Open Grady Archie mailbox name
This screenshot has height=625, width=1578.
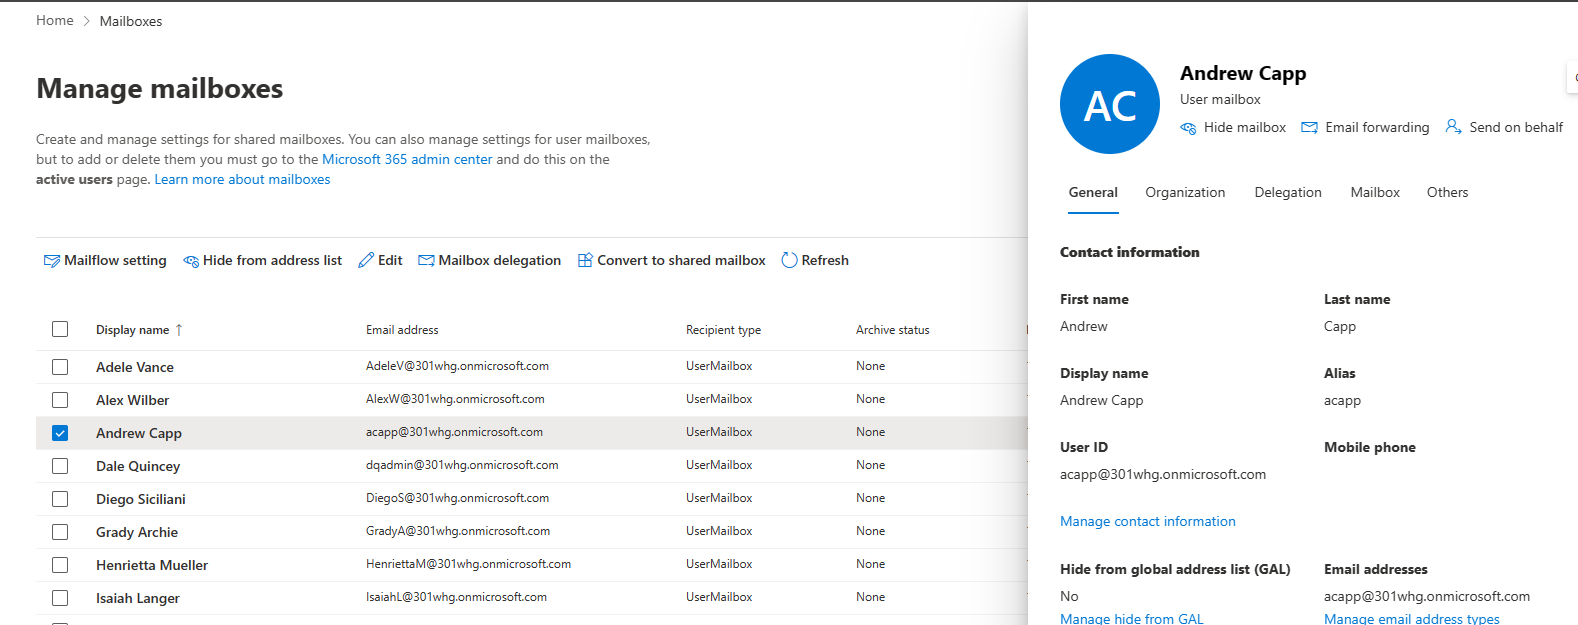(137, 532)
